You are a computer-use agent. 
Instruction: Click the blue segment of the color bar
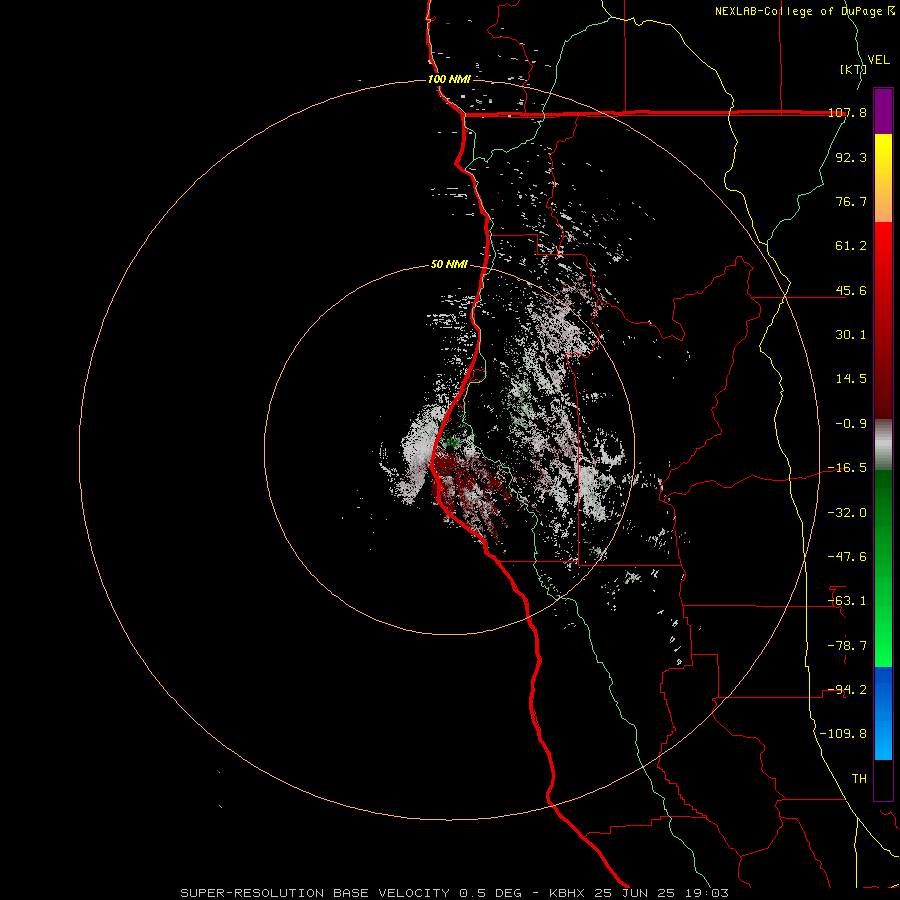pyautogui.click(x=883, y=713)
